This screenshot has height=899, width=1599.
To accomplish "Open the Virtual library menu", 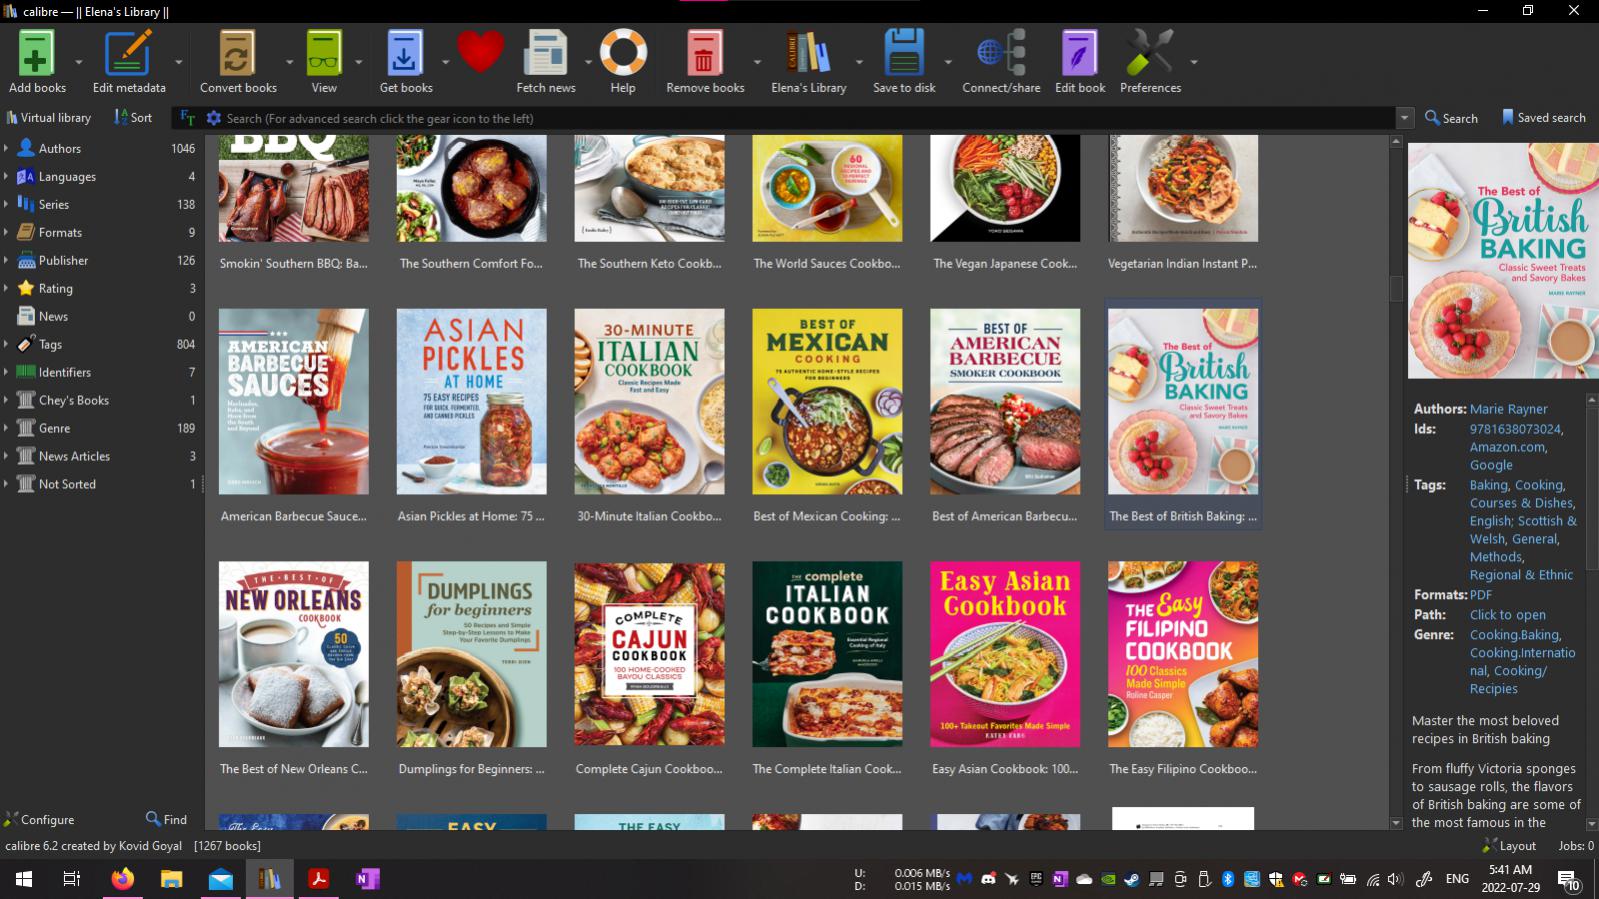I will click(x=48, y=118).
